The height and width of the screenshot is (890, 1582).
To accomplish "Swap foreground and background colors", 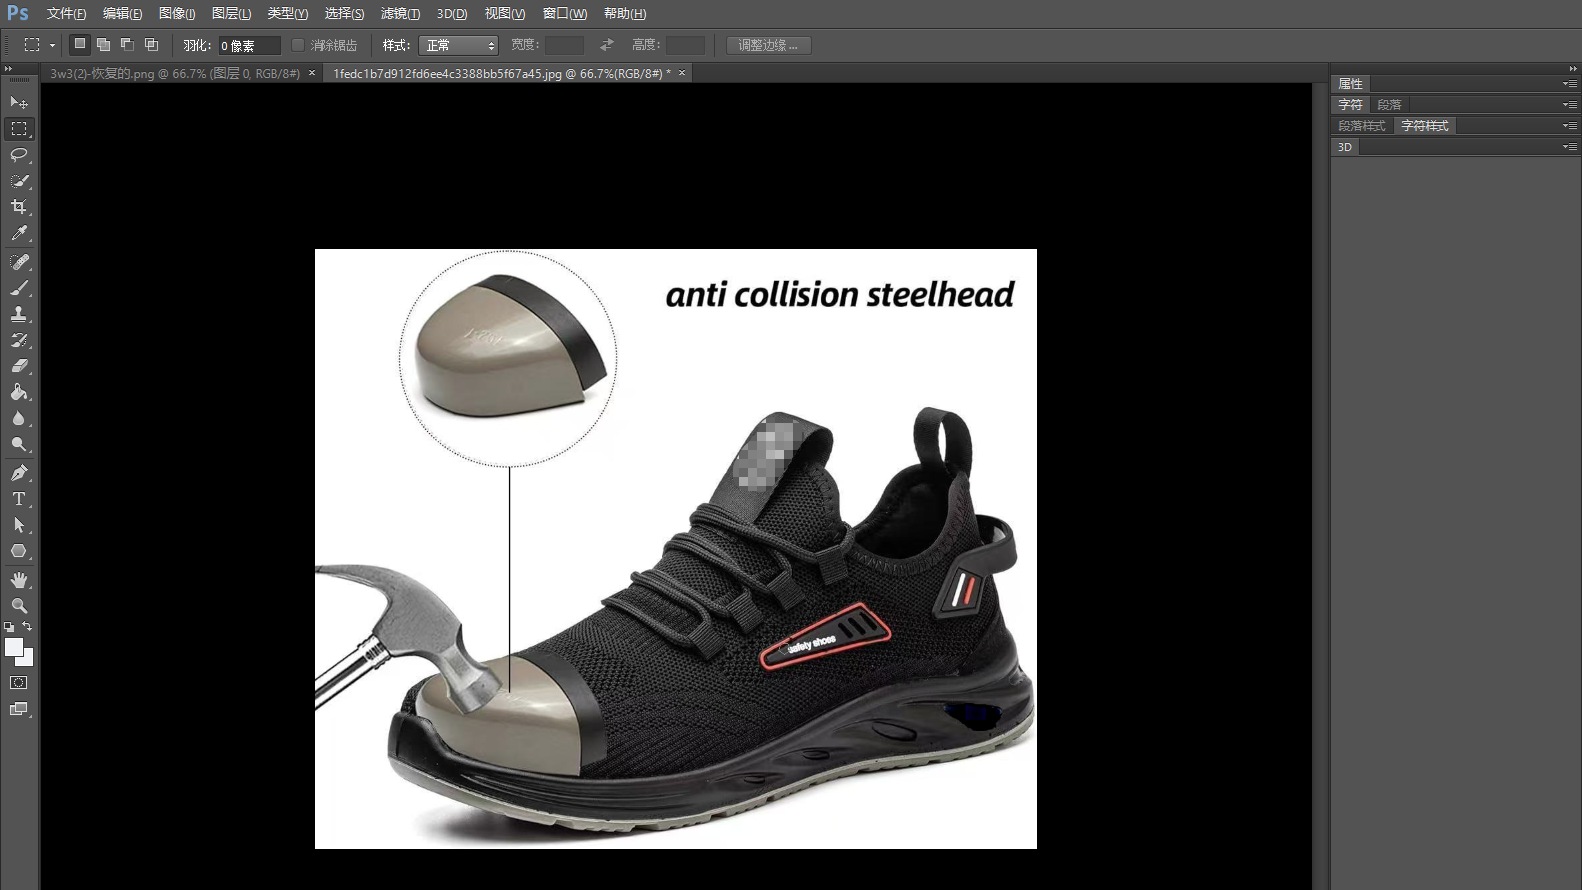I will tap(27, 627).
